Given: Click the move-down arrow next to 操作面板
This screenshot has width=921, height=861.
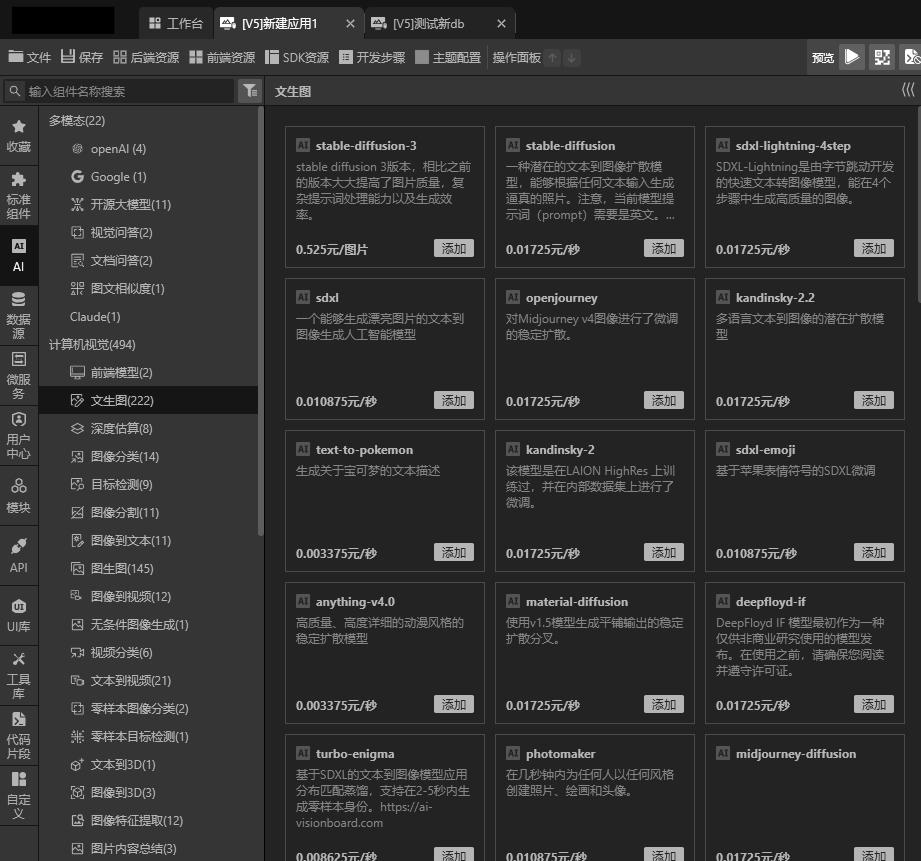Looking at the screenshot, I should (x=572, y=58).
